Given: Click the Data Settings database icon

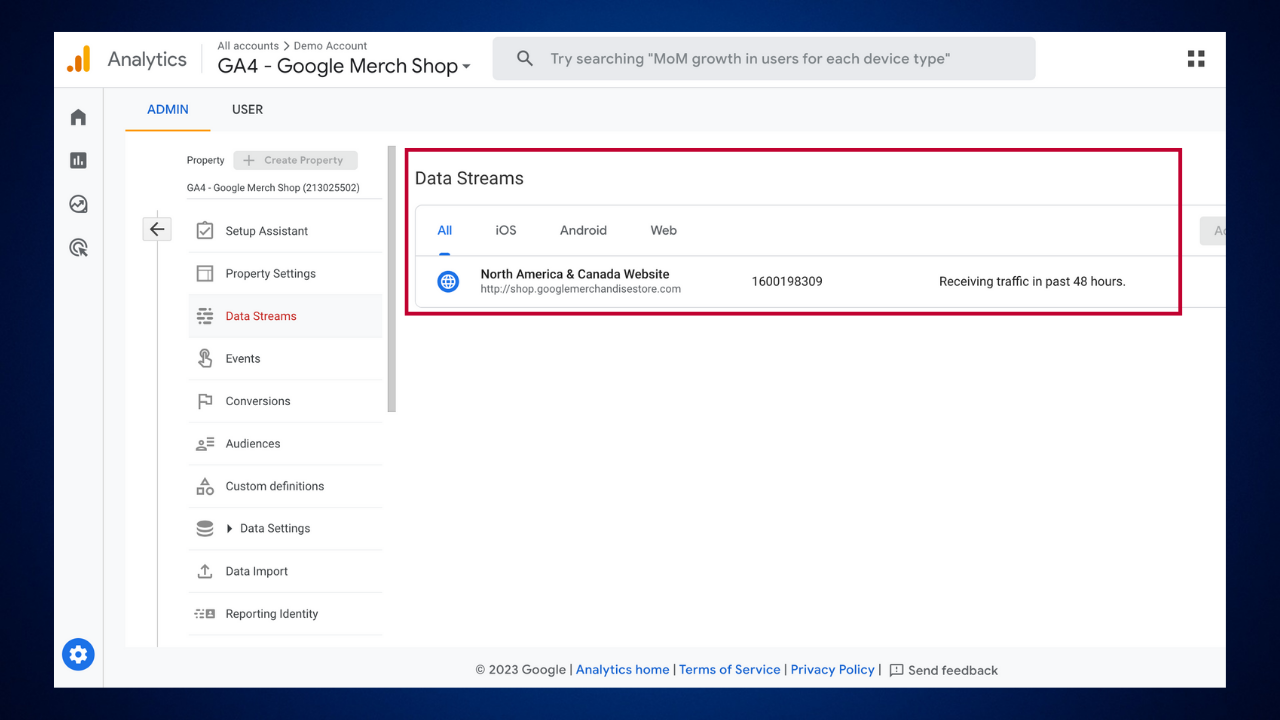Looking at the screenshot, I should [x=205, y=528].
